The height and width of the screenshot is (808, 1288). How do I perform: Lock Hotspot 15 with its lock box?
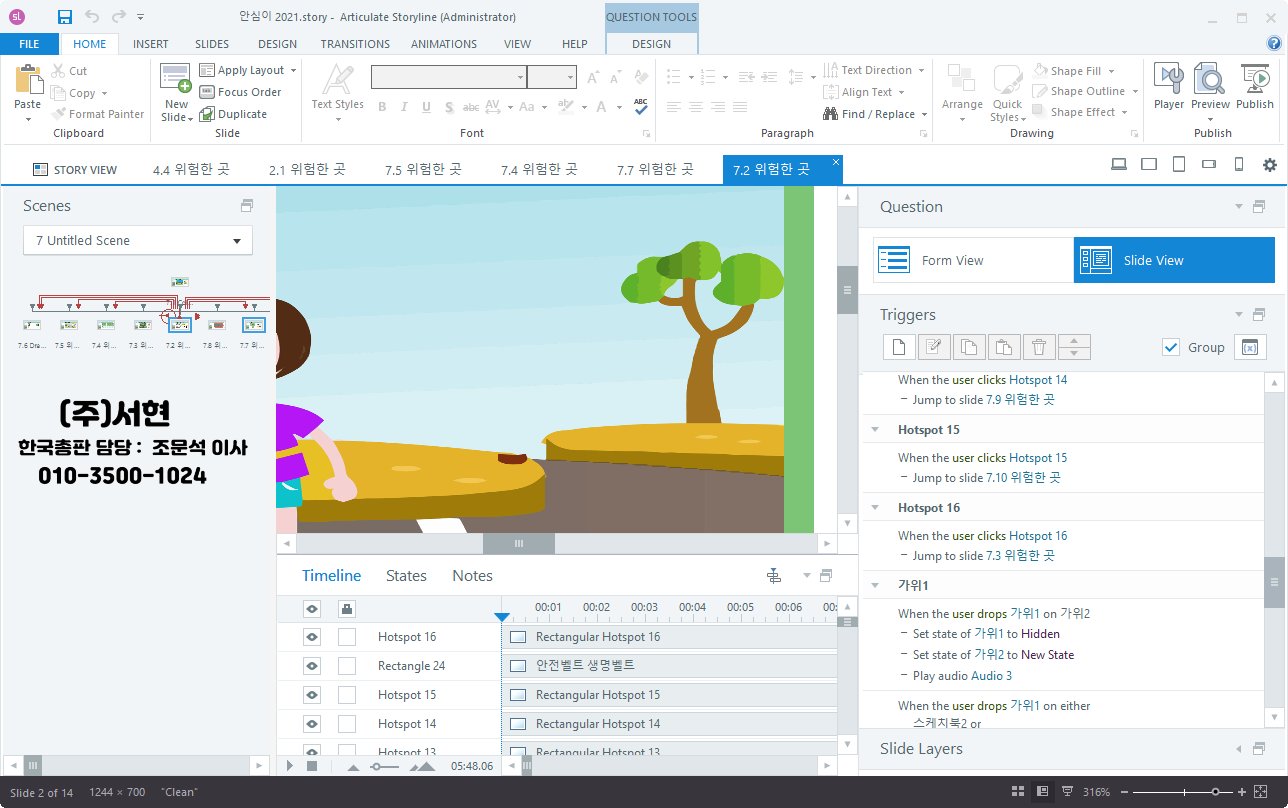(347, 695)
